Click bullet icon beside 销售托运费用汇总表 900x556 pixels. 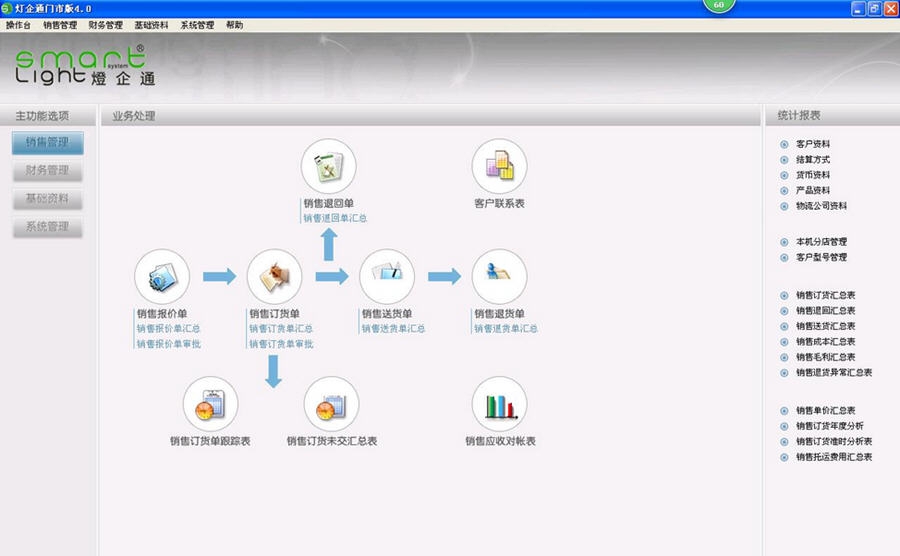tap(784, 457)
